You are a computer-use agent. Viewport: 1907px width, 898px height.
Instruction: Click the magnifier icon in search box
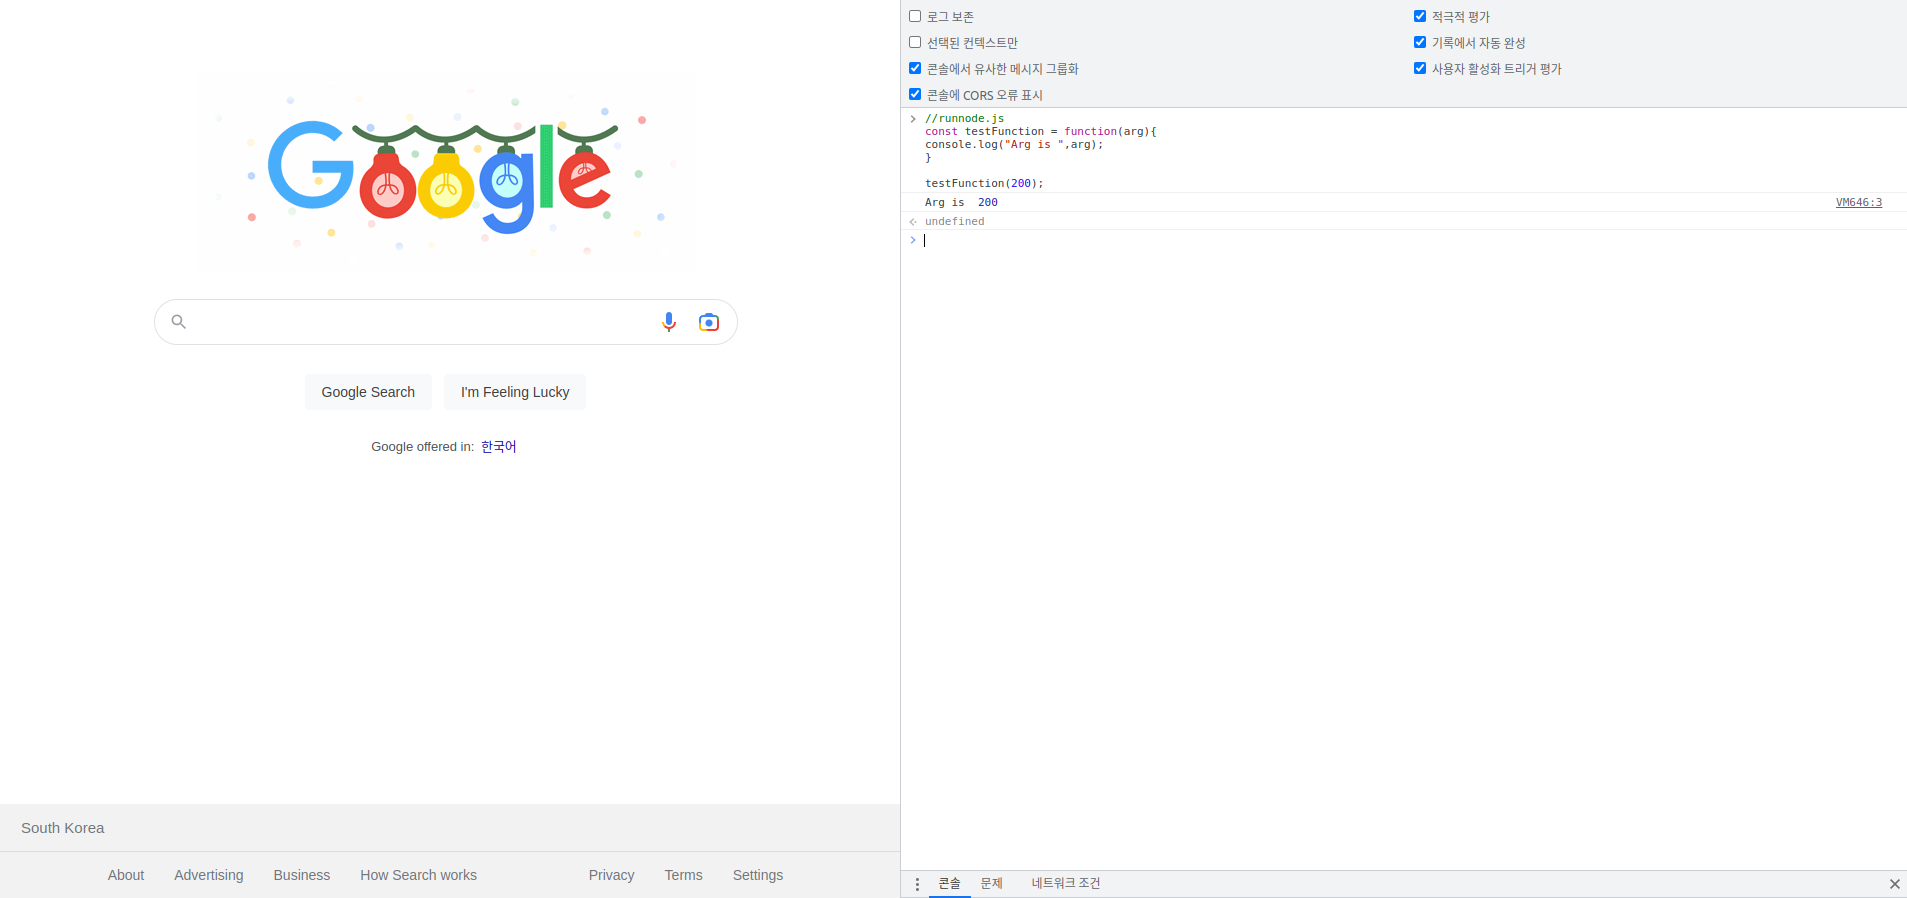(x=179, y=322)
